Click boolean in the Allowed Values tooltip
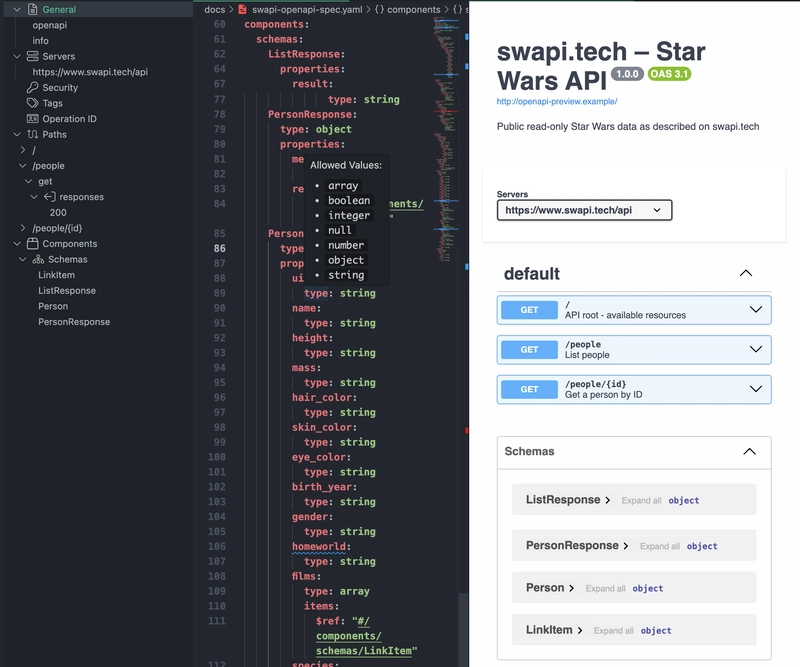 point(349,201)
